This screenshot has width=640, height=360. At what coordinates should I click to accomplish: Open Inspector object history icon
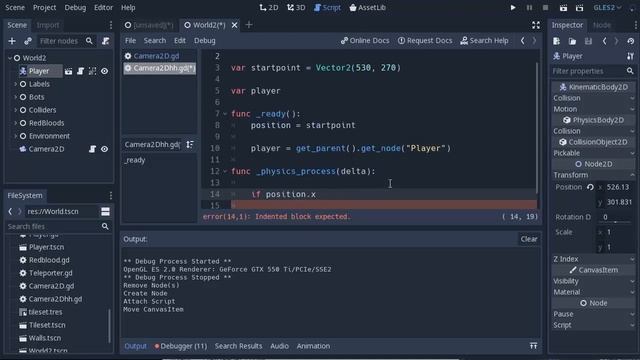(x=631, y=41)
